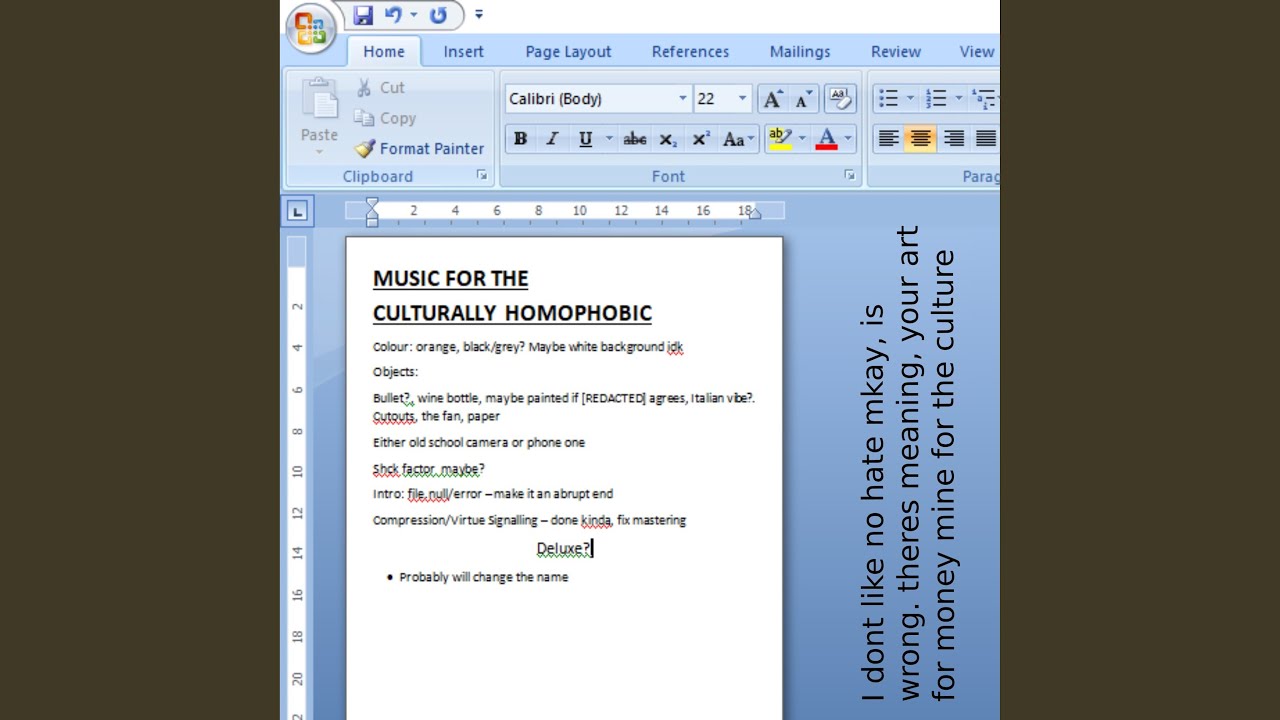Viewport: 1280px width, 720px height.
Task: Open the Calibri (Body) font name dropdown
Action: (x=683, y=98)
